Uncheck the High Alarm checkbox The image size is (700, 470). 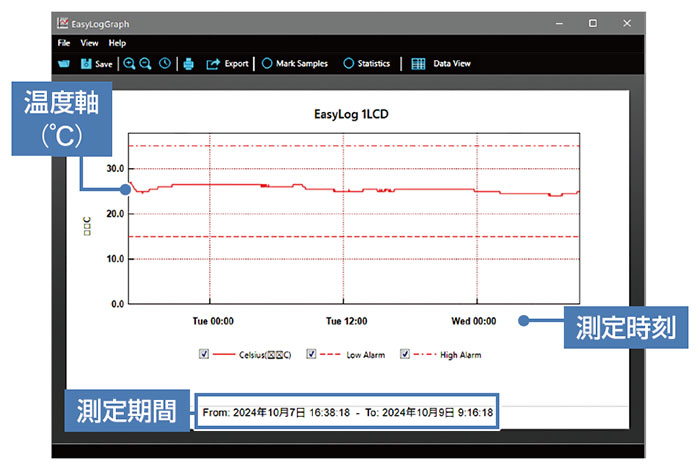point(405,354)
